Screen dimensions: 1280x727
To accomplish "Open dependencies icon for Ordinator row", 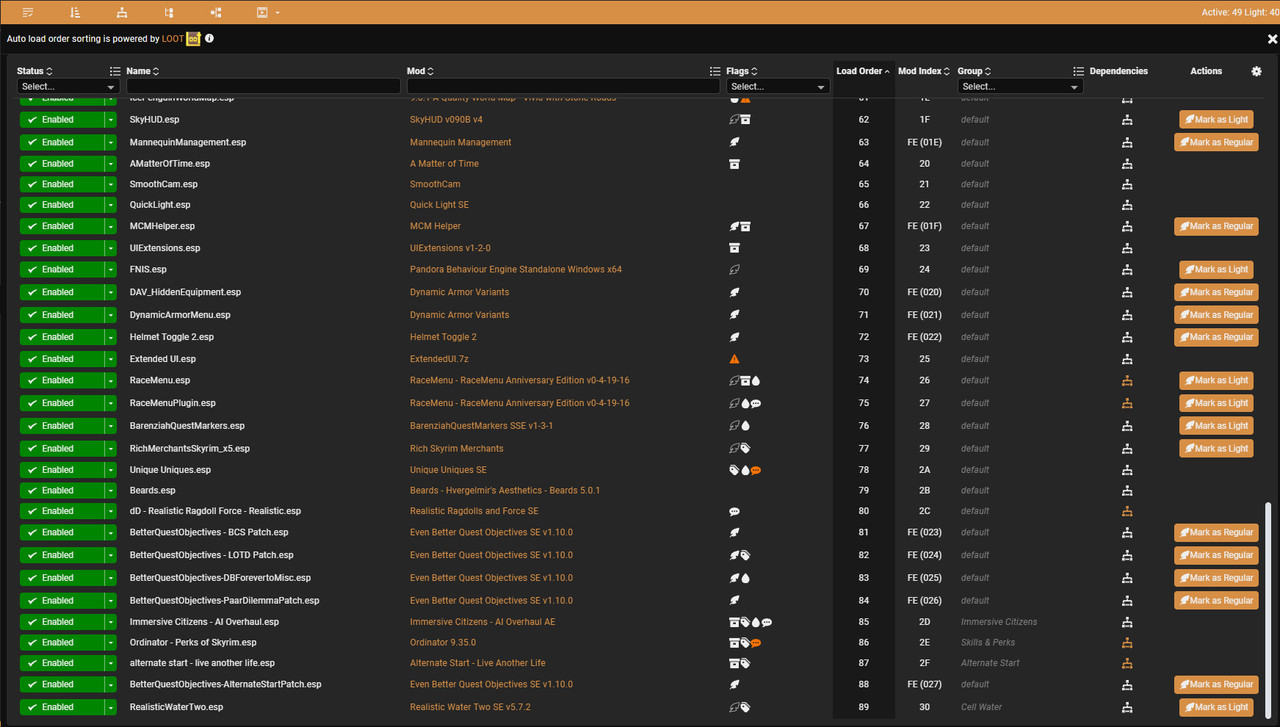I will [1127, 642].
